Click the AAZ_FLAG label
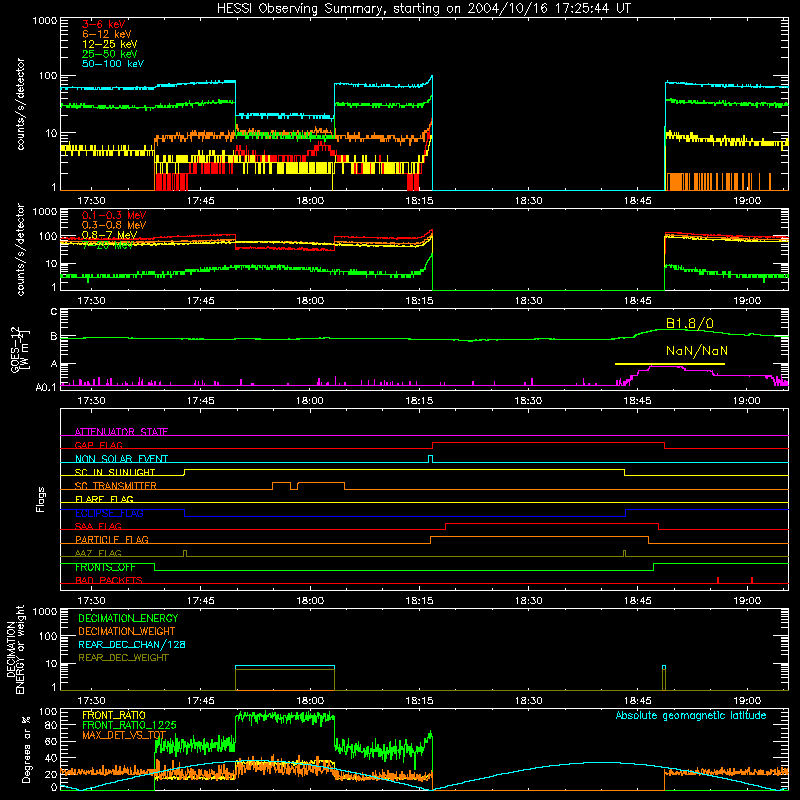The image size is (800, 800). coord(98,553)
